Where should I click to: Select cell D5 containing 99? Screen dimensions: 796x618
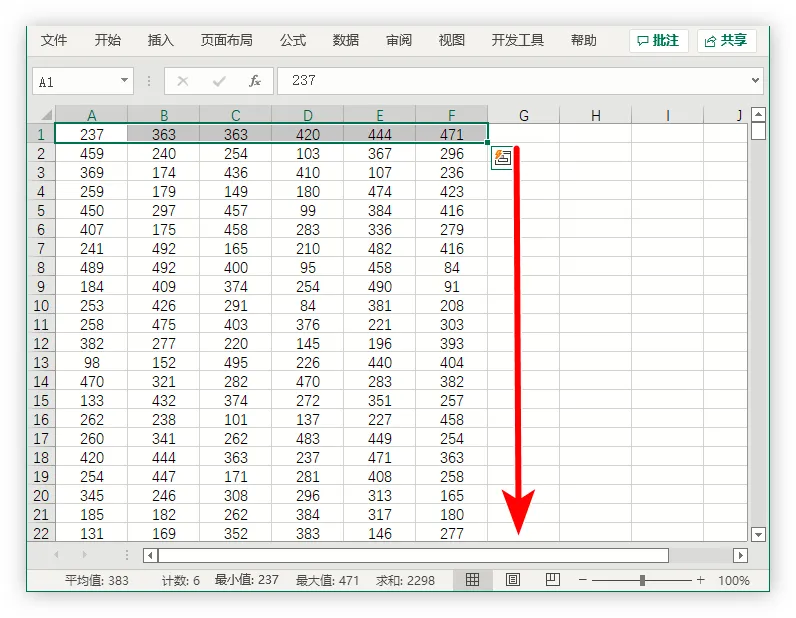(308, 210)
